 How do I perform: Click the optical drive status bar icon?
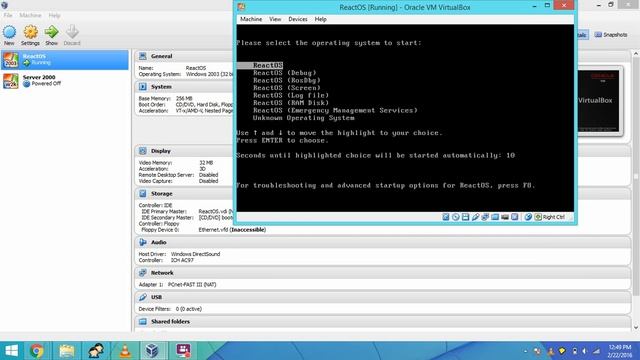click(x=456, y=217)
